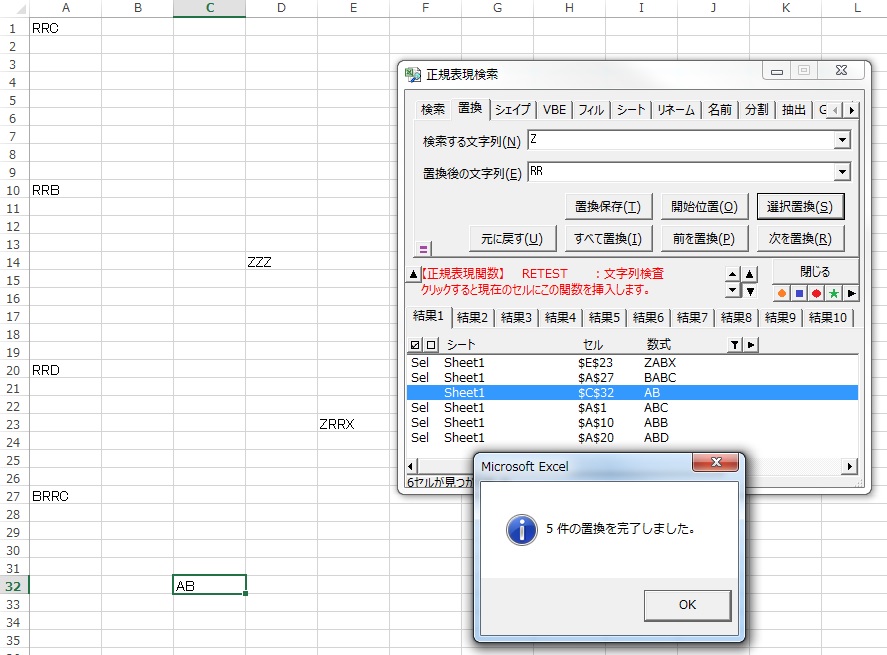Image resolution: width=887 pixels, height=655 pixels.
Task: Open the 検索する文字列 dropdown list
Action: [x=842, y=141]
